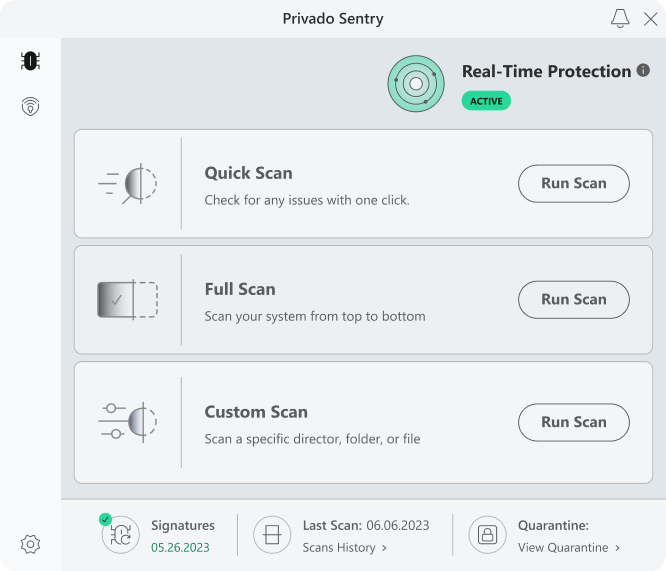This screenshot has width=666, height=571.
Task: Click the Quick Scan icon
Action: click(128, 184)
